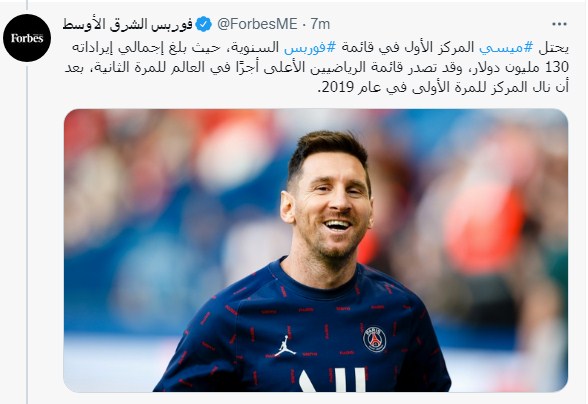Screen dimensions: 588x404
Task: Click the Jumpman logo on the jersey
Action: [285, 346]
